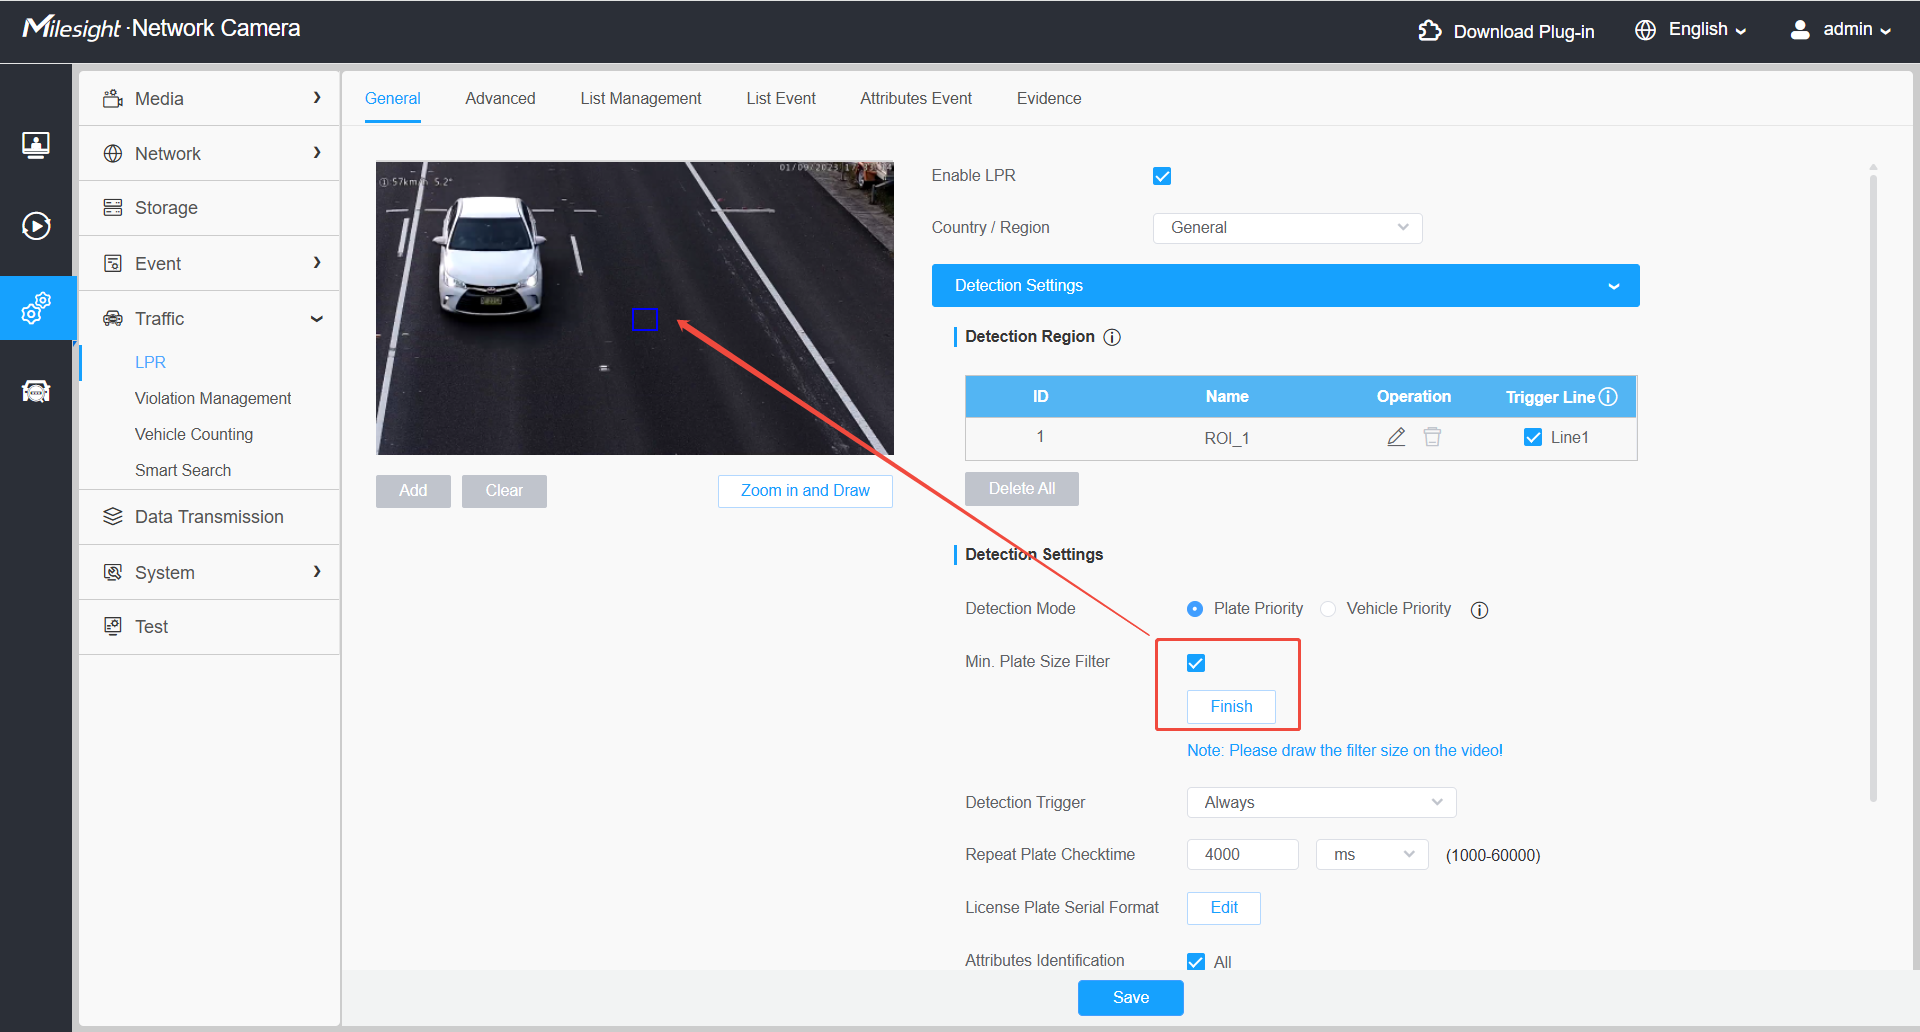
Task: Toggle the Line1 trigger line checkbox
Action: 1533,437
